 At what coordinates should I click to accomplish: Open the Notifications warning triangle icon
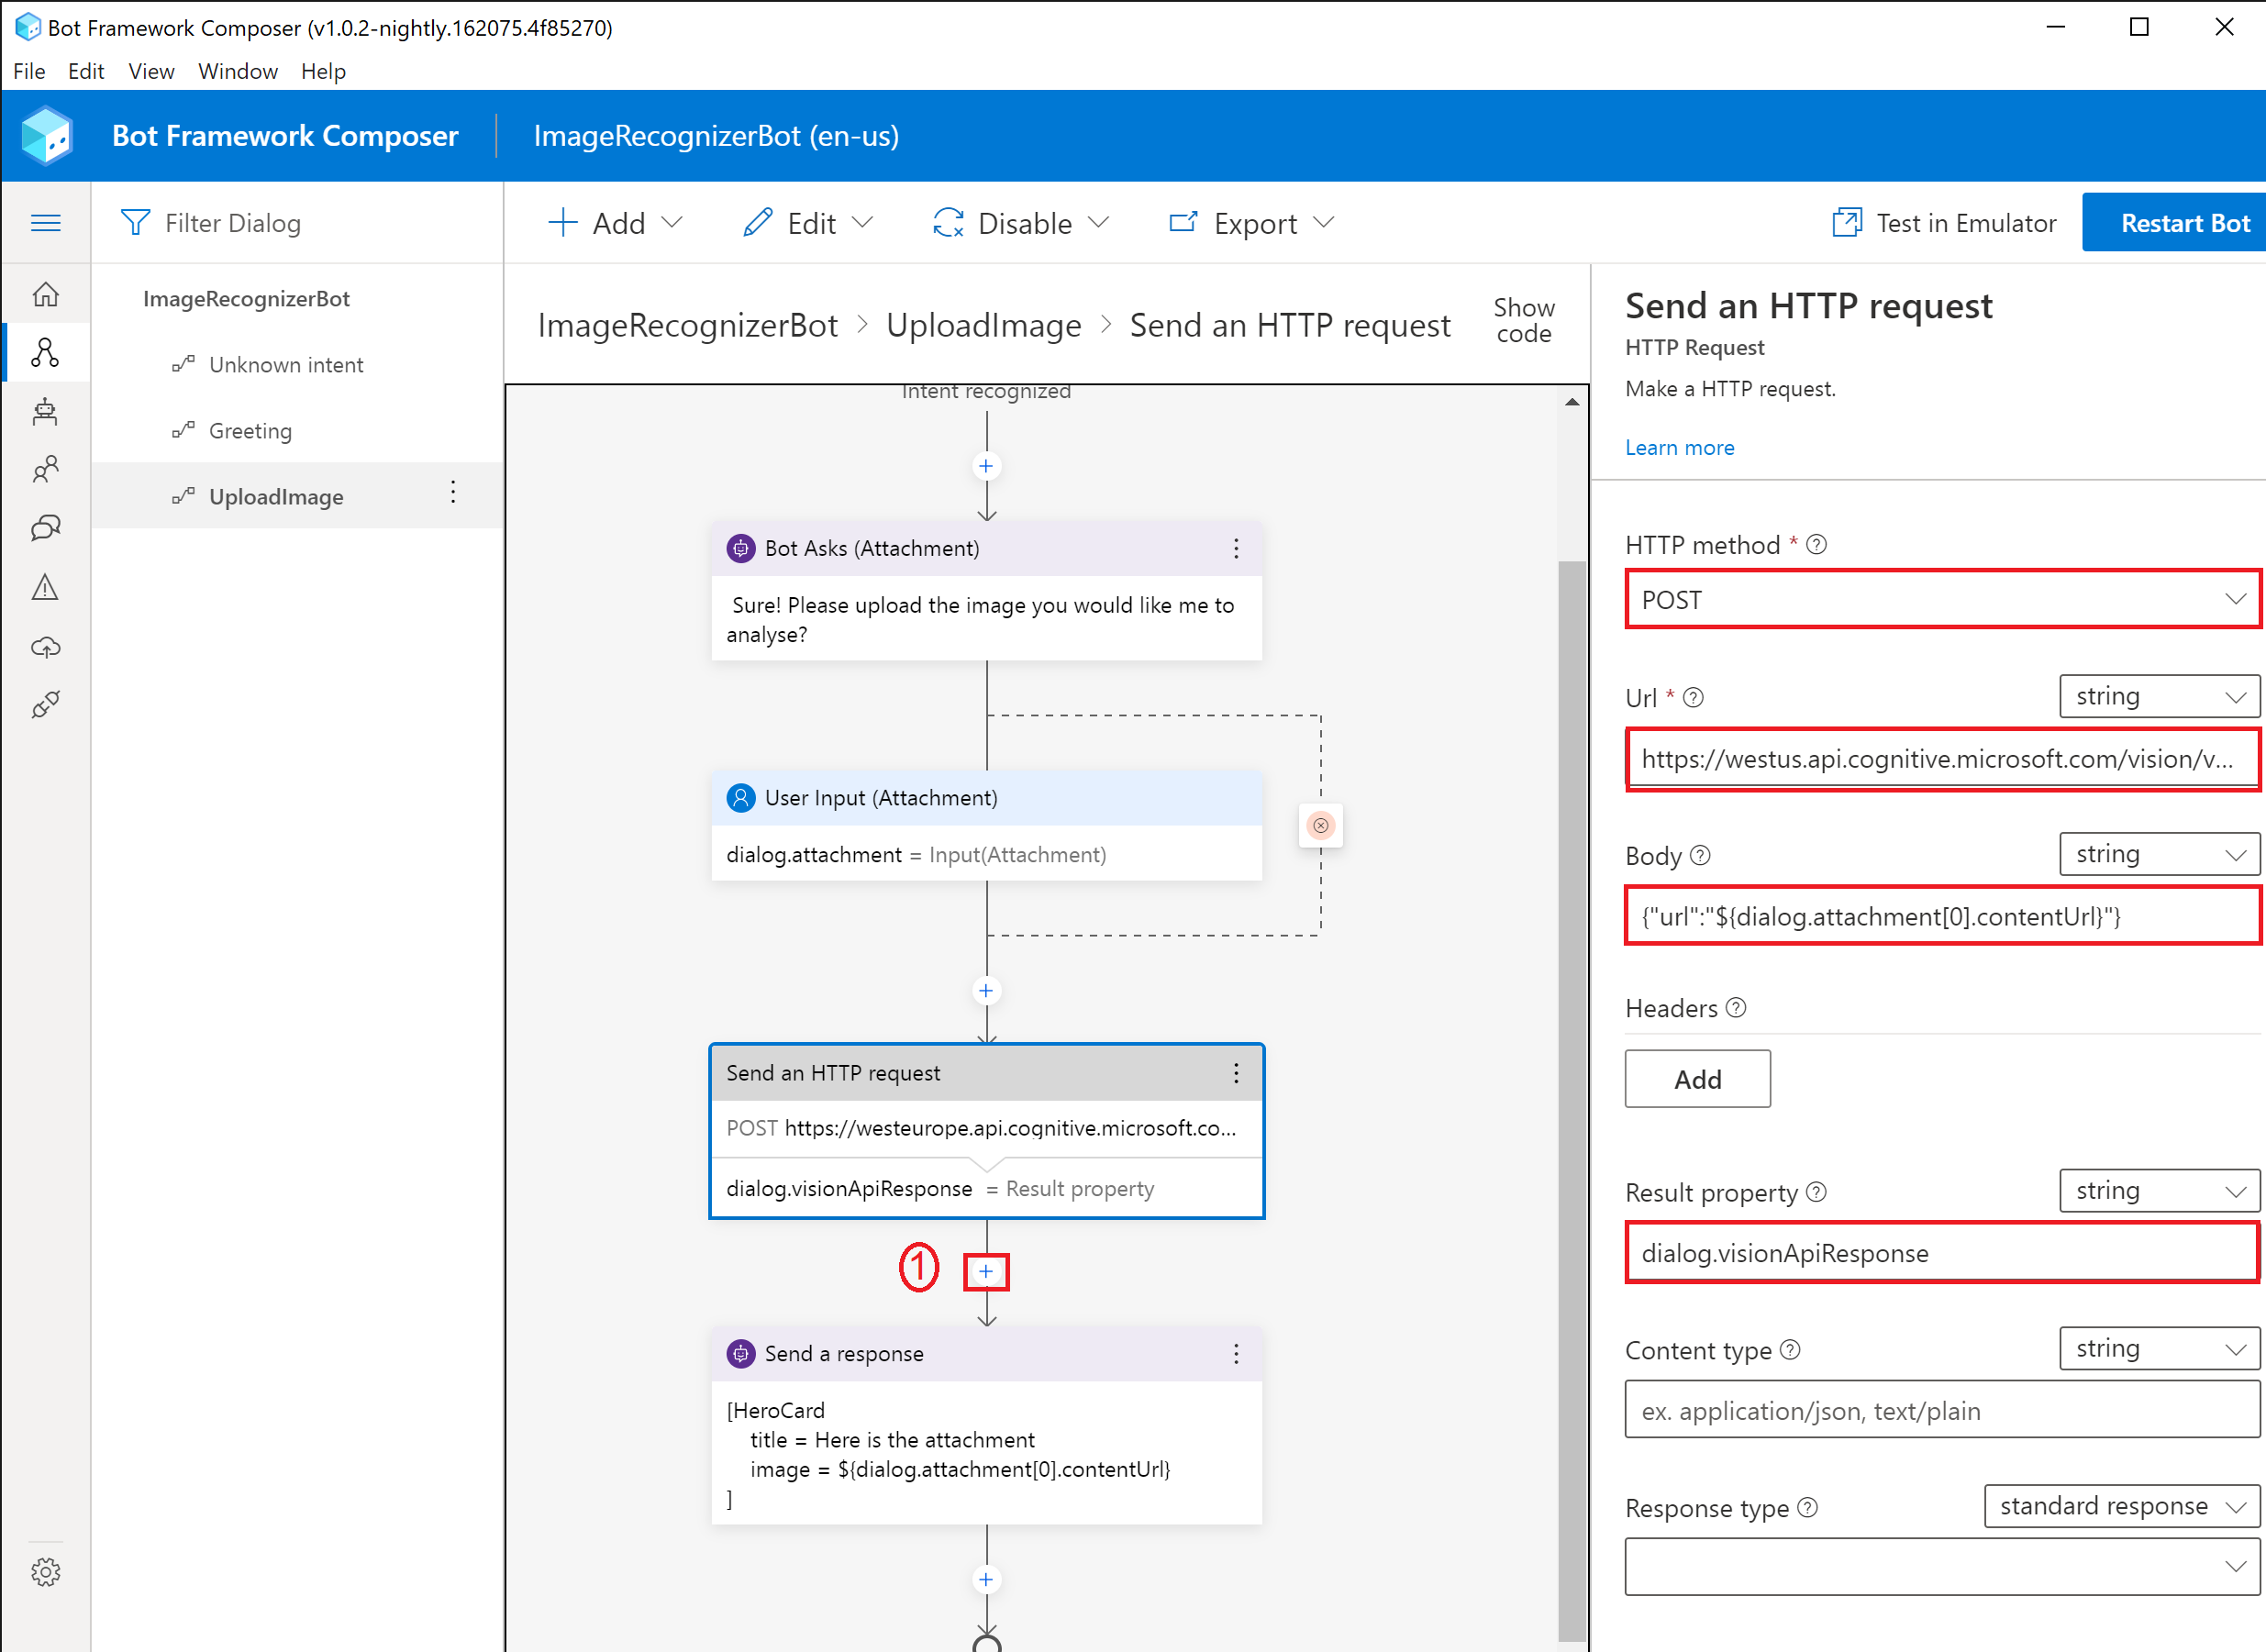(x=46, y=587)
